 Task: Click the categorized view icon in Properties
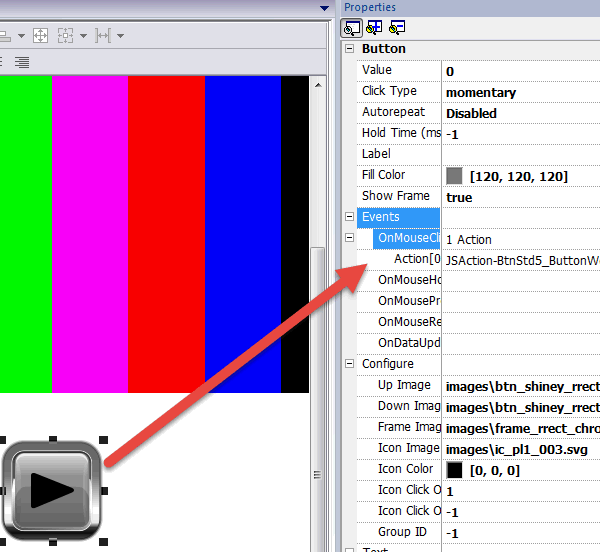[352, 28]
